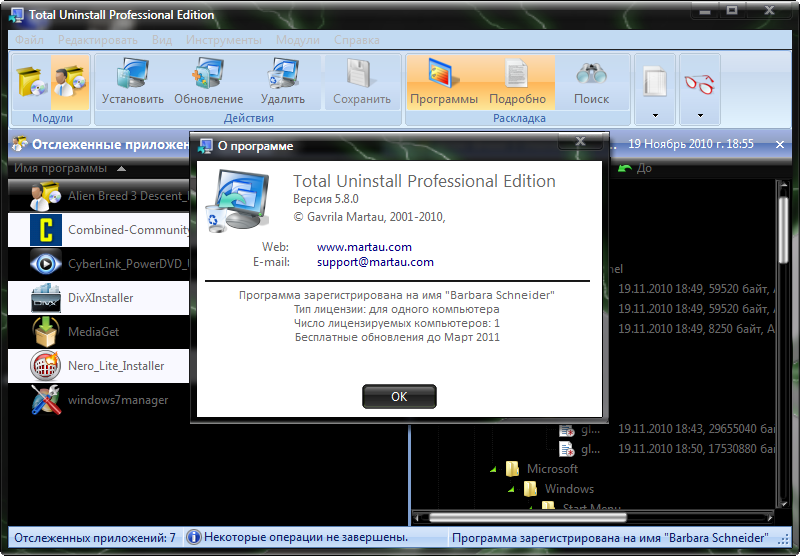Select the Nero_Lite_Installer program icon

pyautogui.click(x=45, y=366)
